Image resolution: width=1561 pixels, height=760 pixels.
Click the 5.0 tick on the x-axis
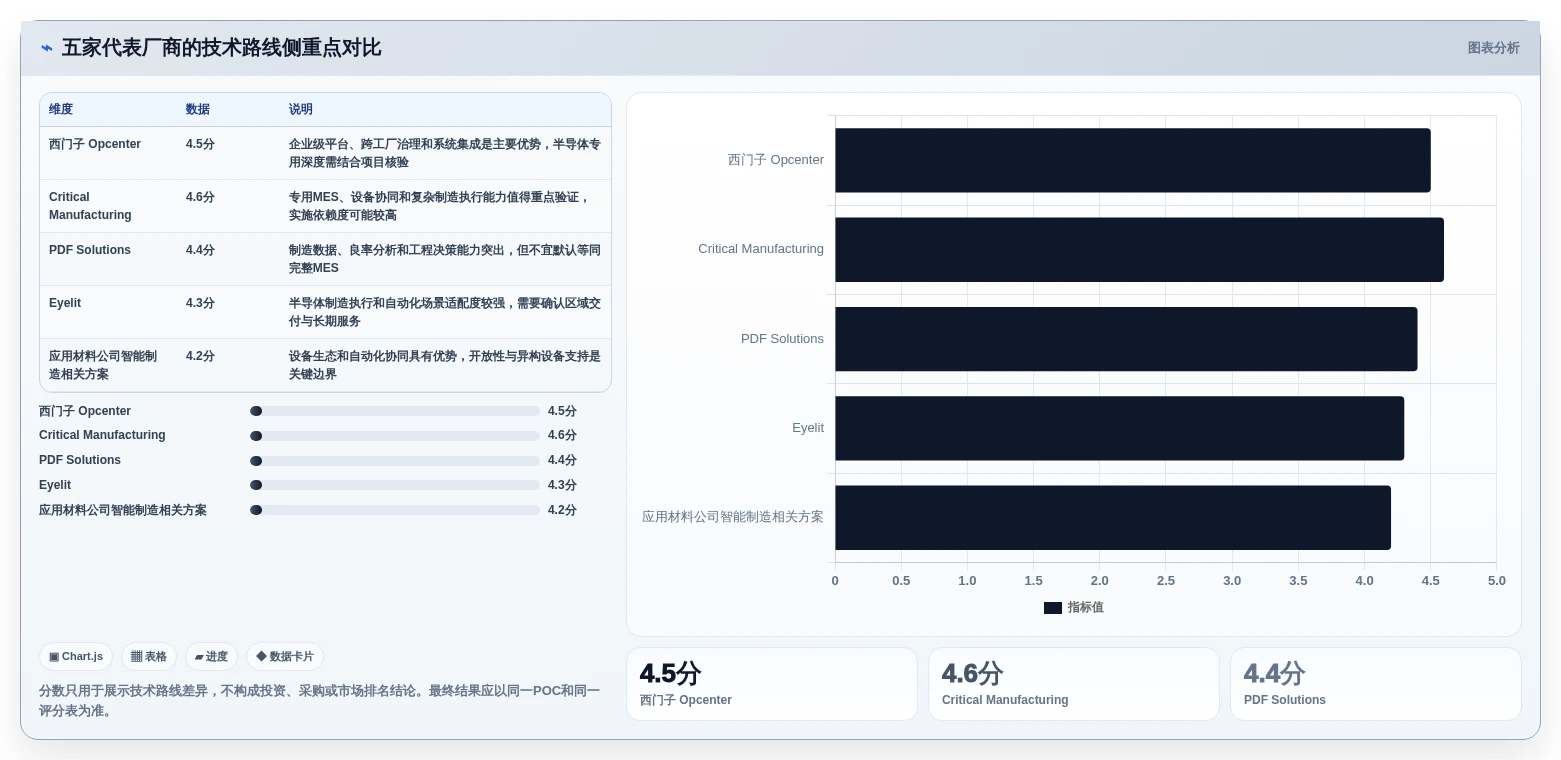click(x=1496, y=581)
